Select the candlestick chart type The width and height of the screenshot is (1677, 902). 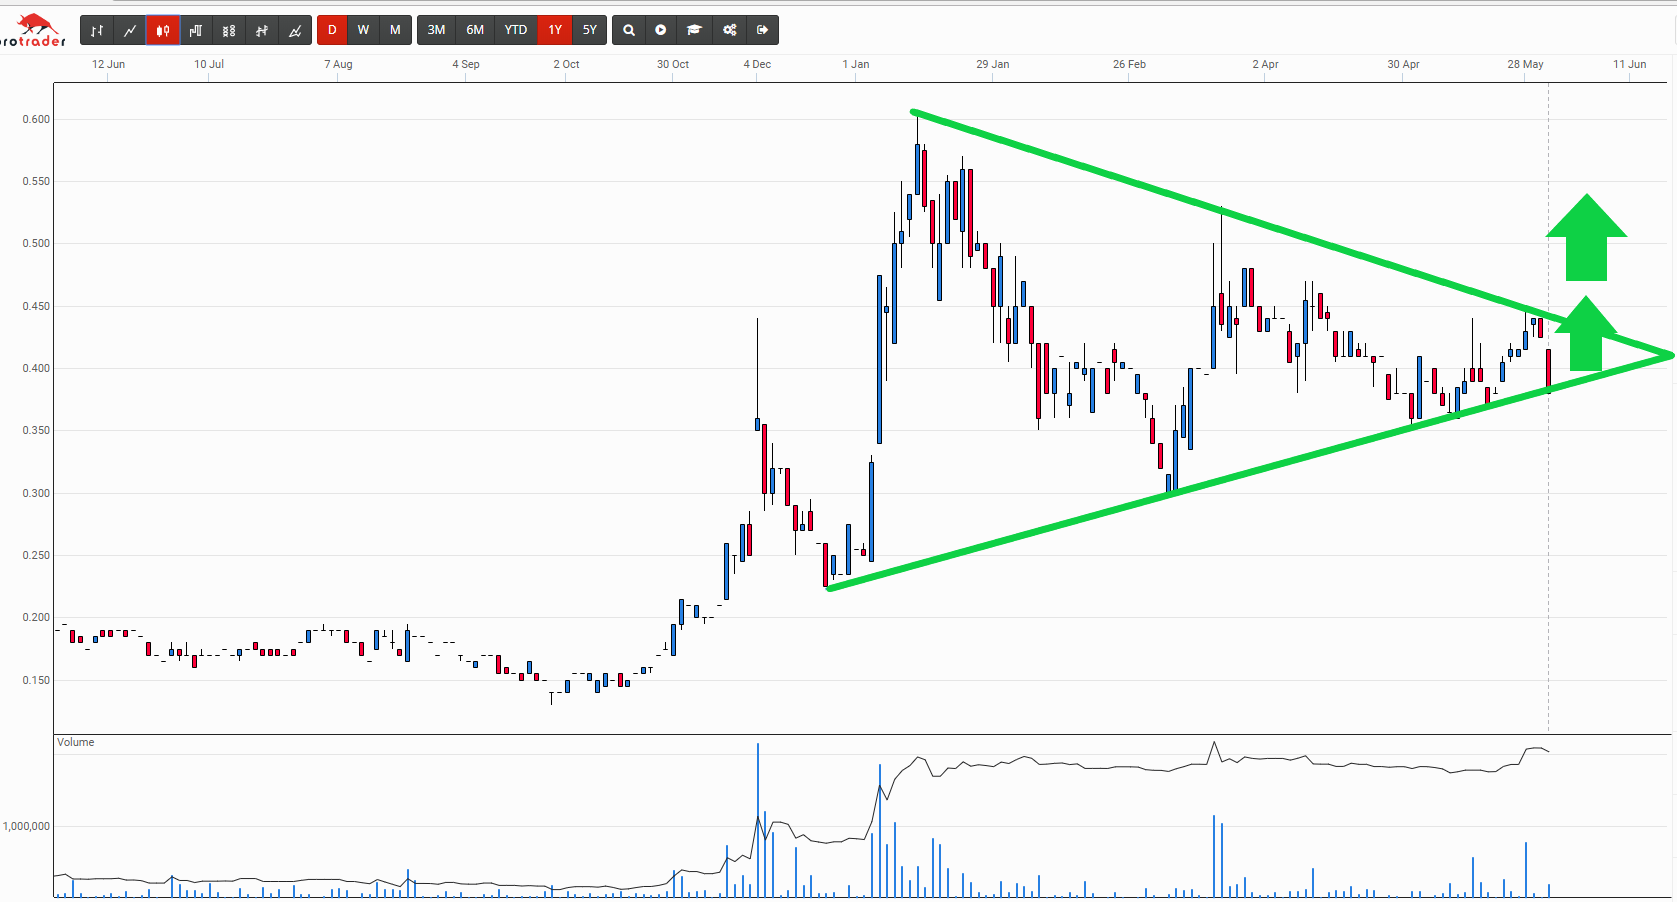tap(163, 30)
